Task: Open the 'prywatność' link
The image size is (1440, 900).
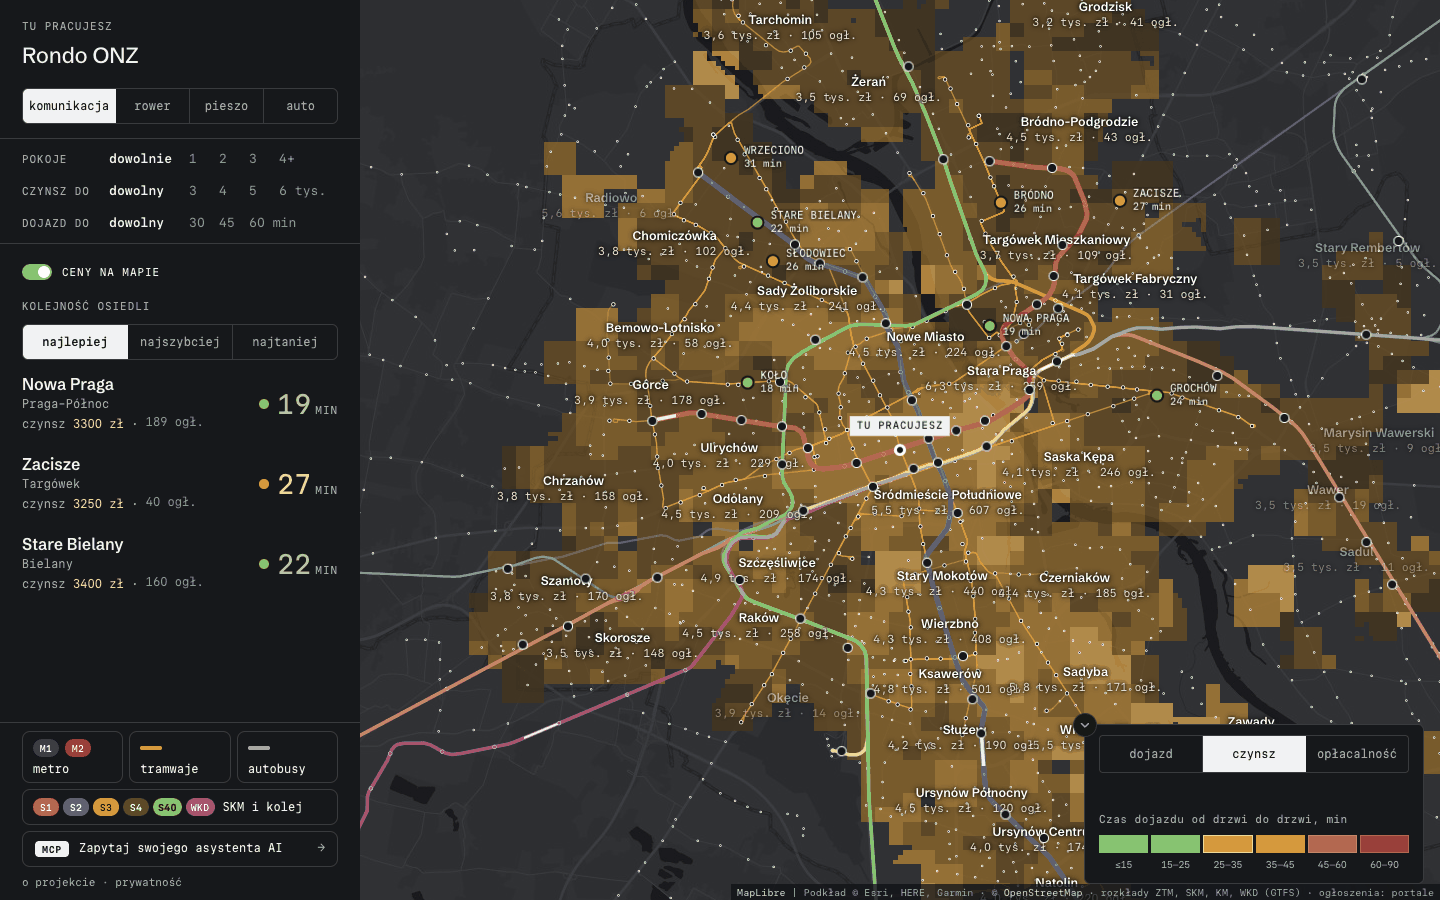Action: 148,883
